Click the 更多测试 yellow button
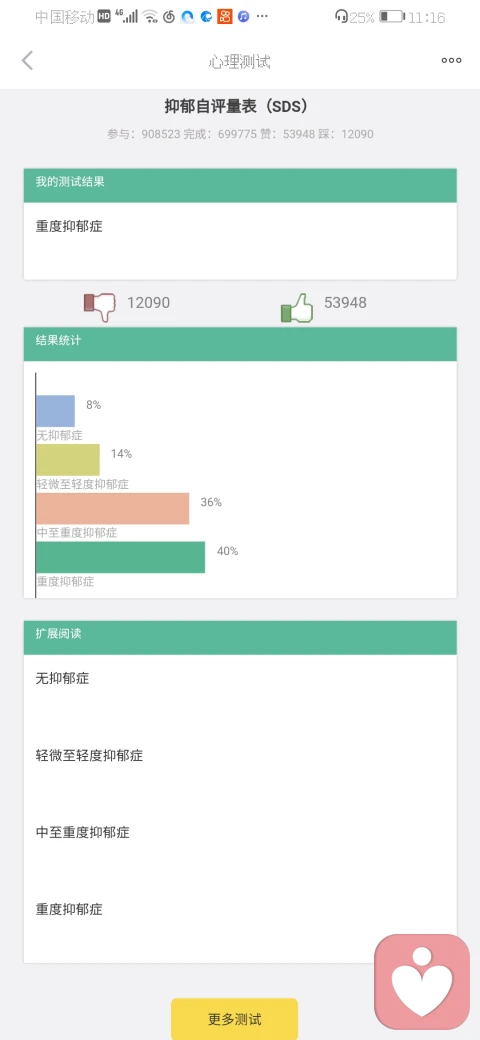480x1040 pixels. click(x=235, y=1019)
